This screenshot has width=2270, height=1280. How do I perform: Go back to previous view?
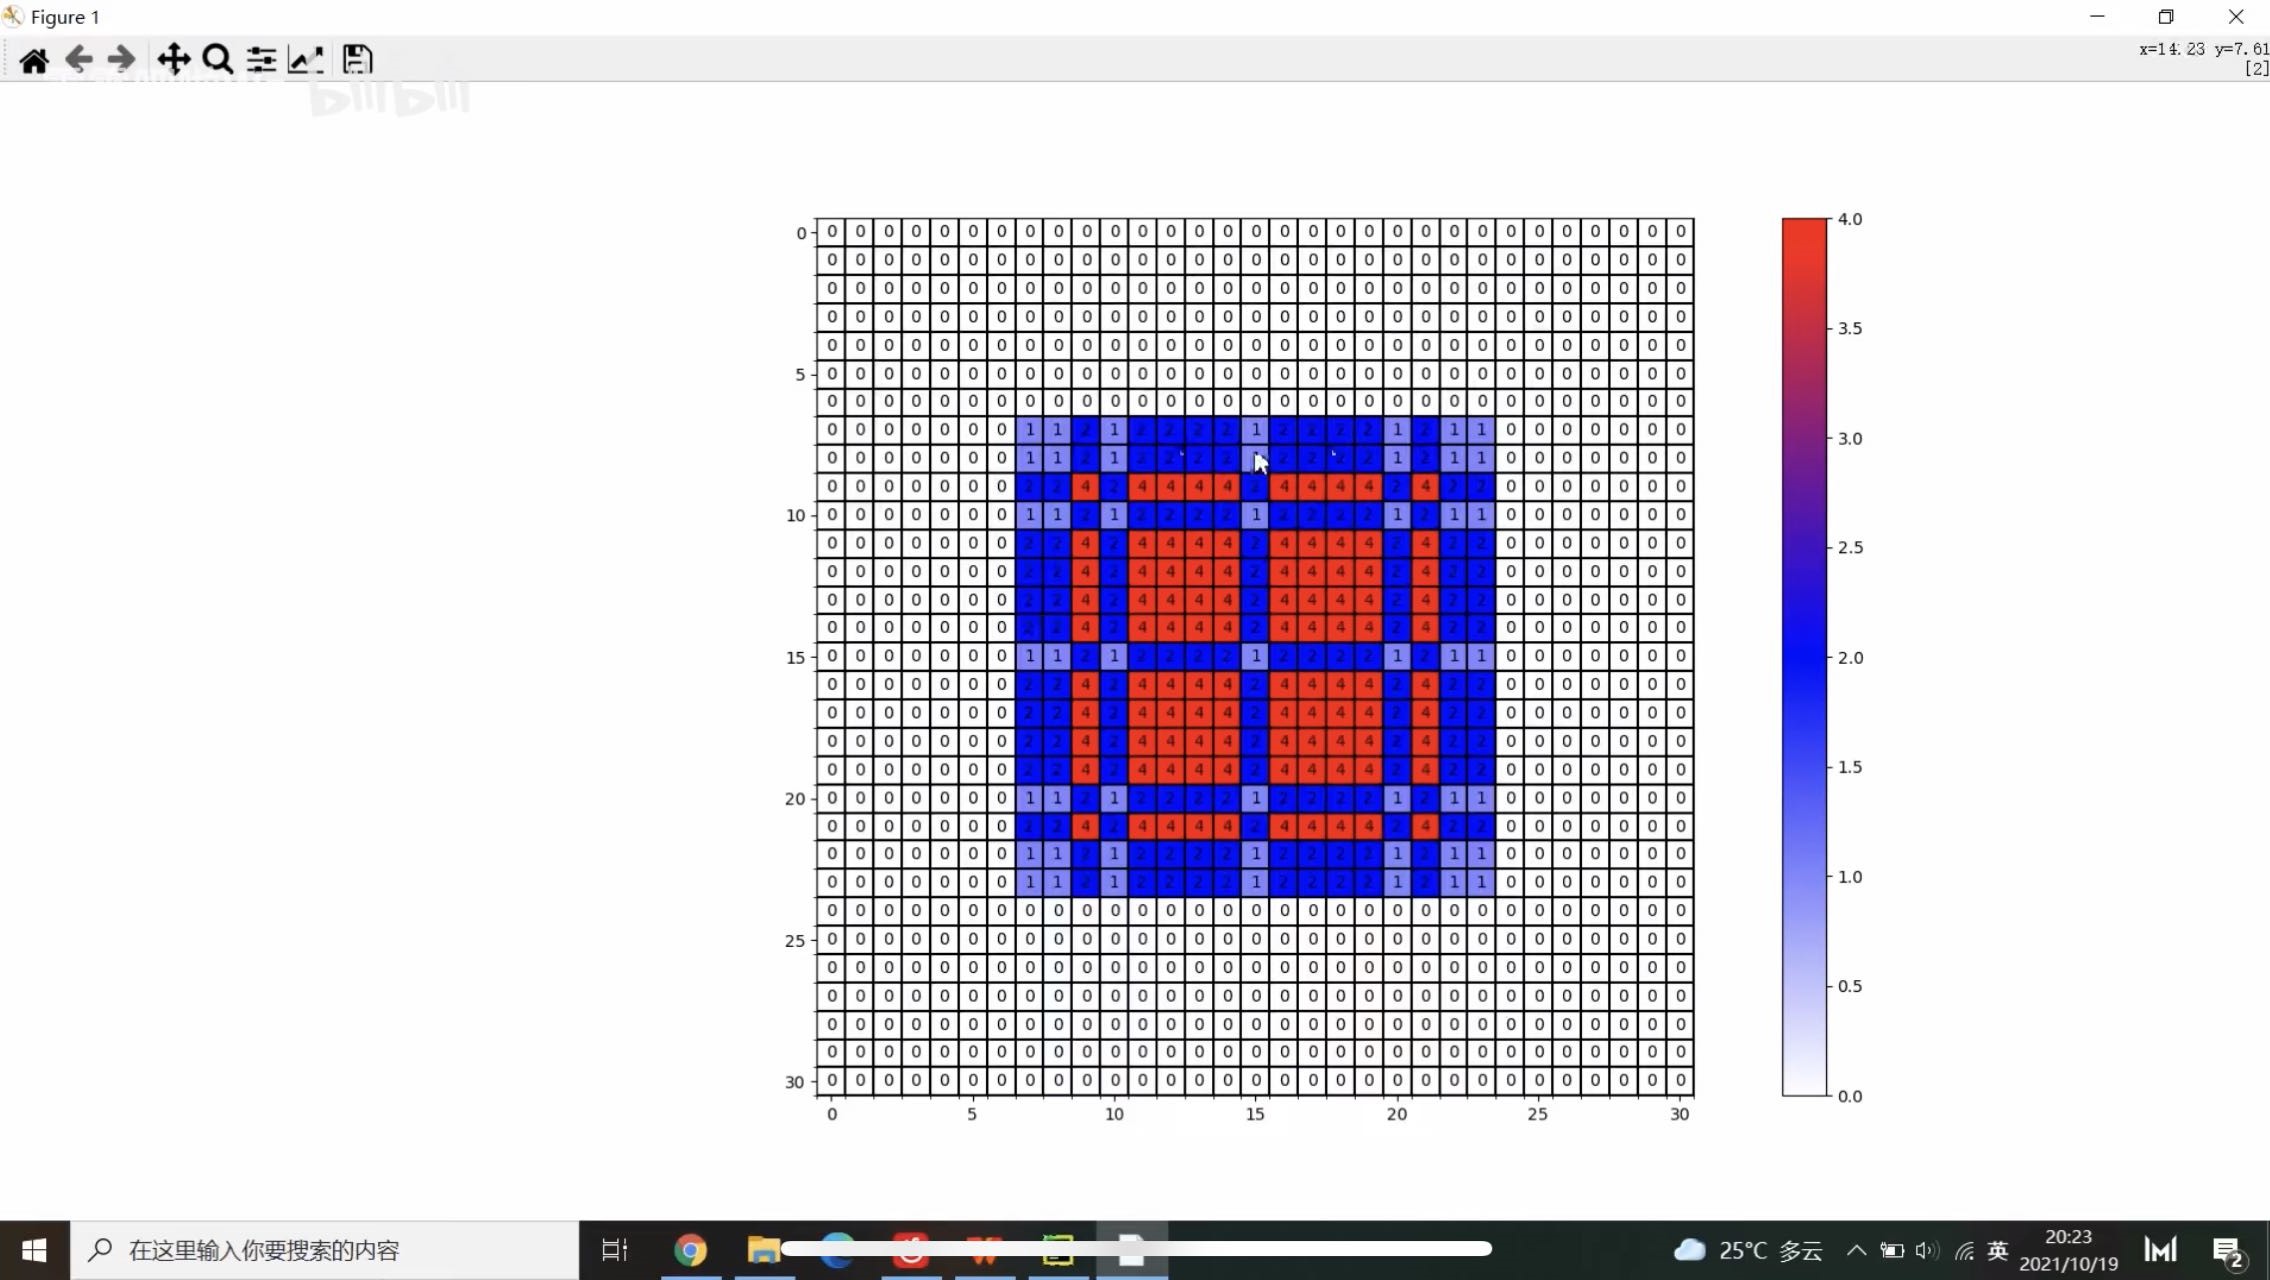[78, 60]
